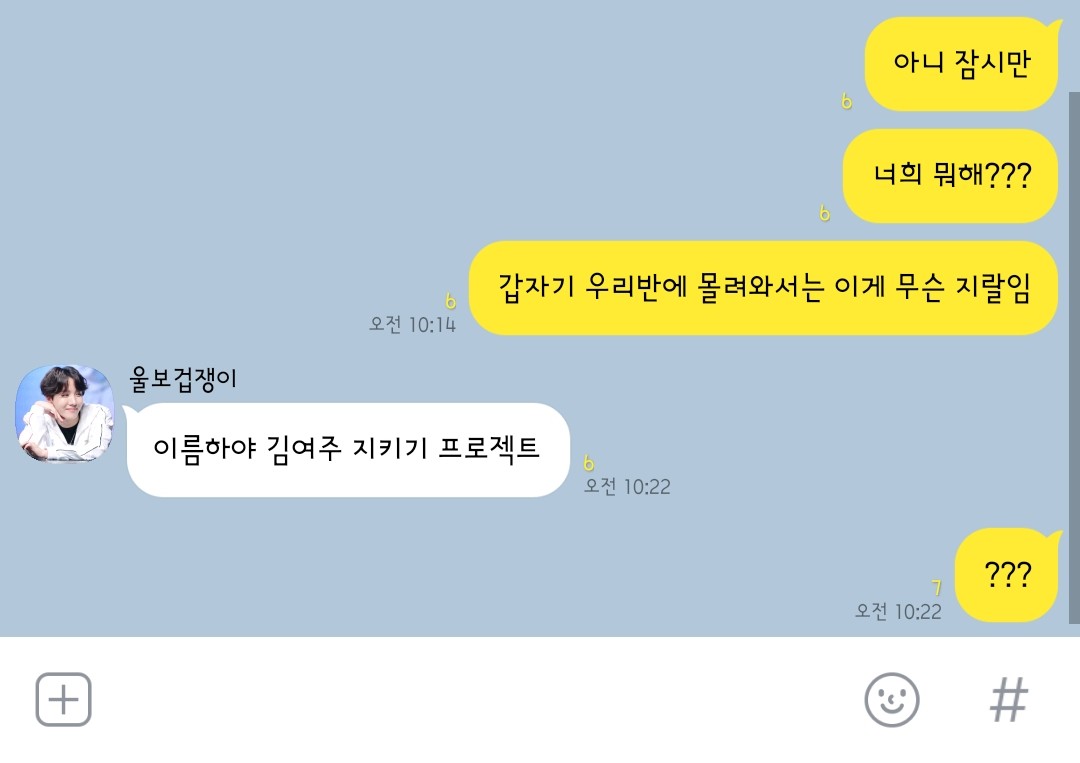Open the emoticon picker smiley icon
Screen dimensions: 1080x763
(892, 700)
